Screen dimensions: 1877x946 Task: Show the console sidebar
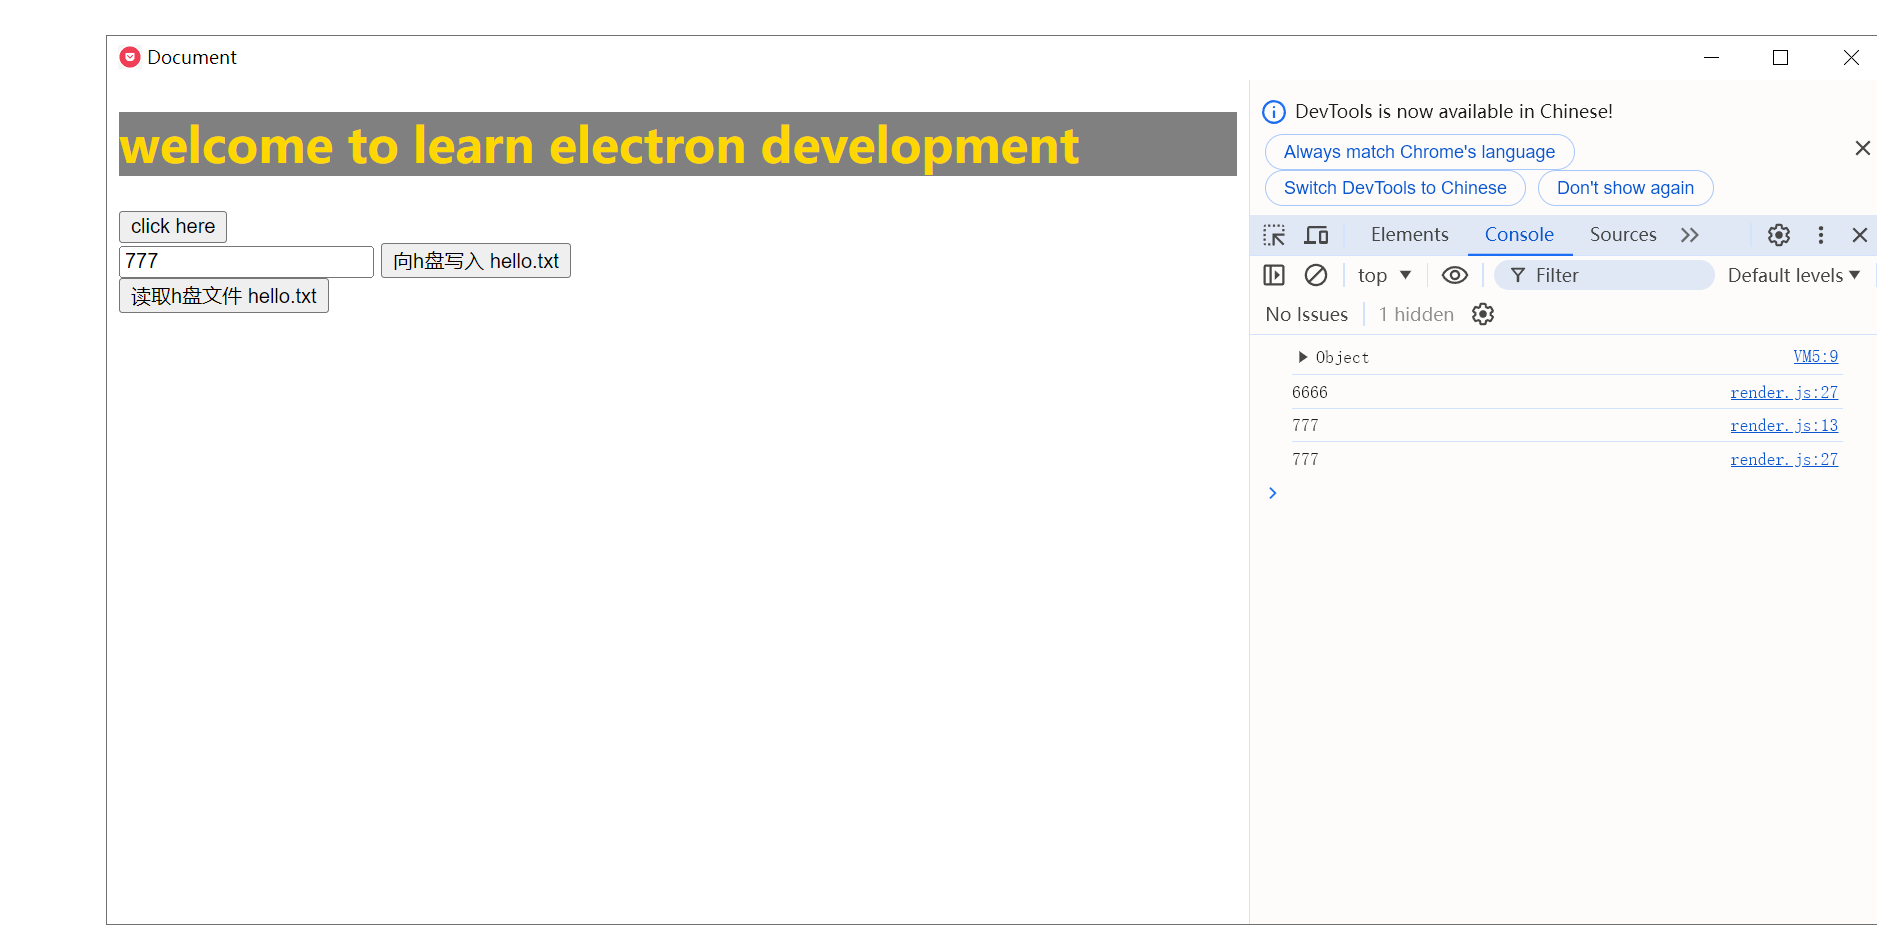click(1274, 275)
